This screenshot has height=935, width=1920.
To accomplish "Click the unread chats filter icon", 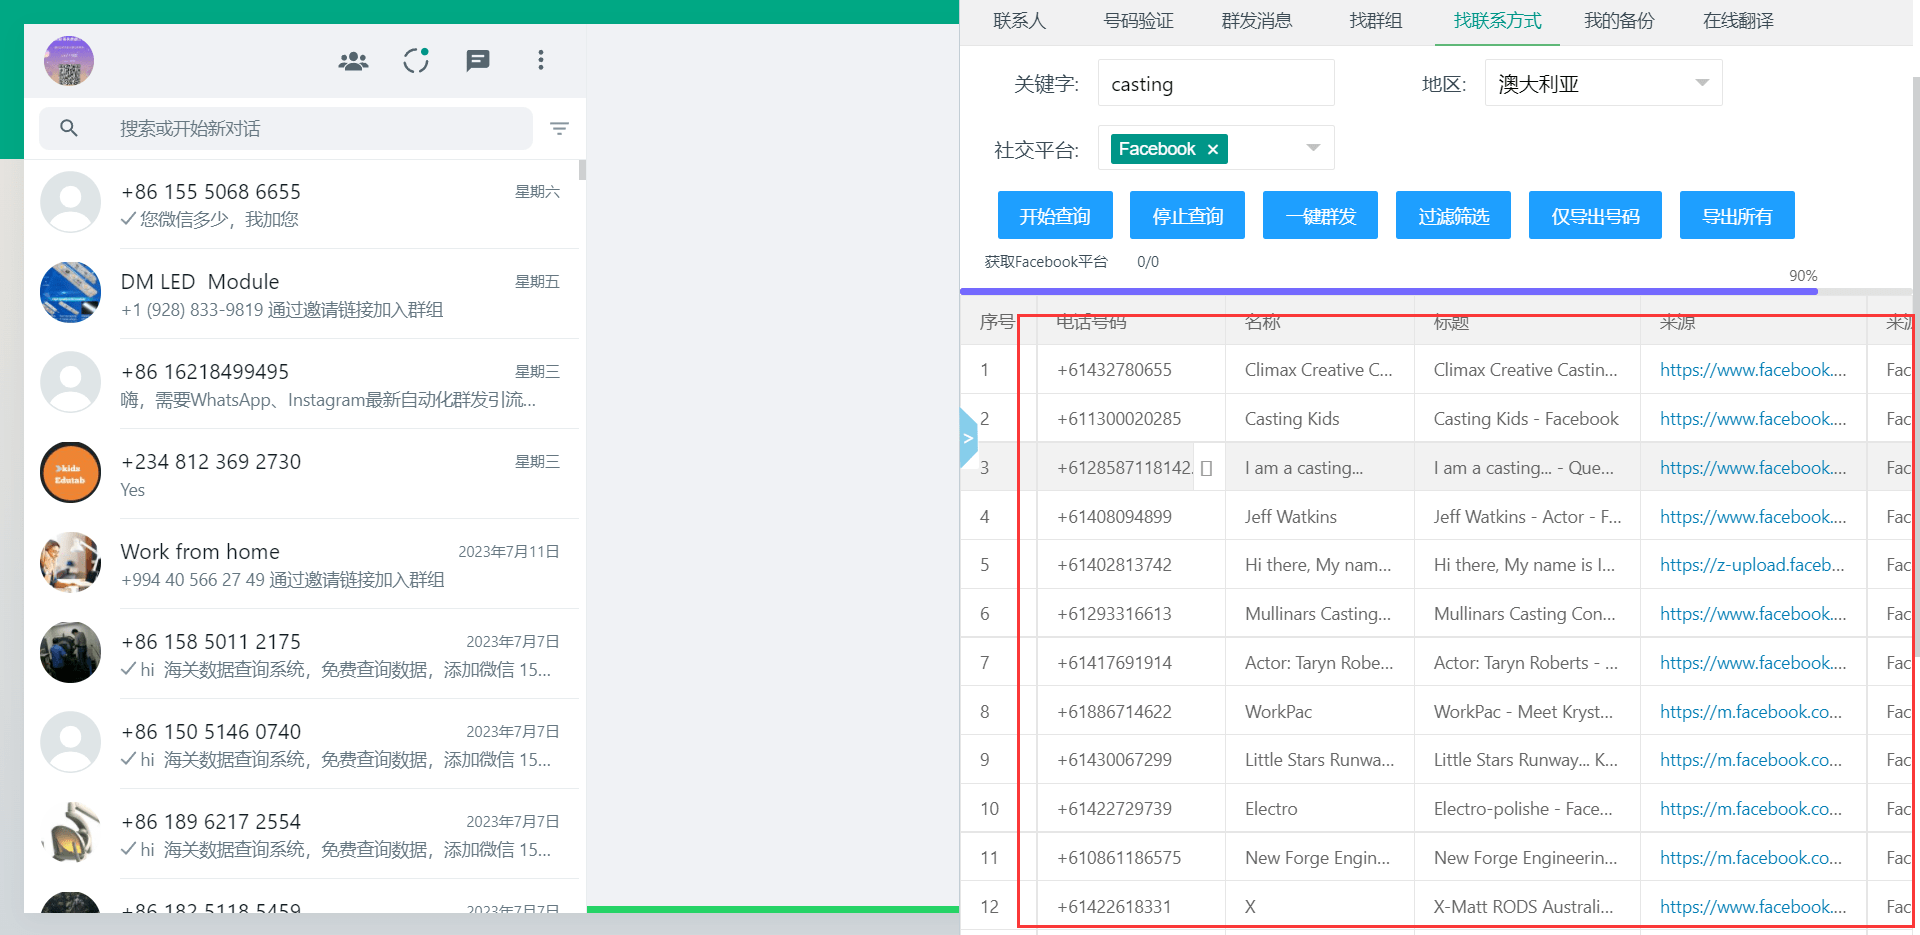I will 559,128.
